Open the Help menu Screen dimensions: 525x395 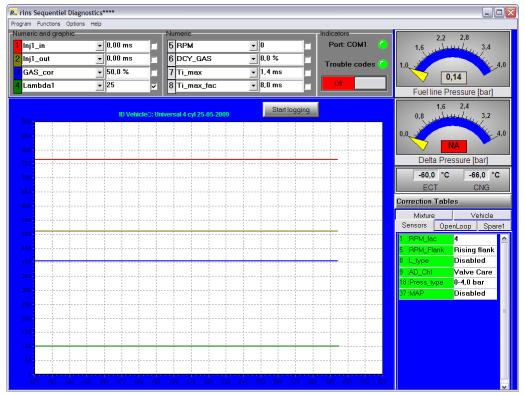click(96, 24)
